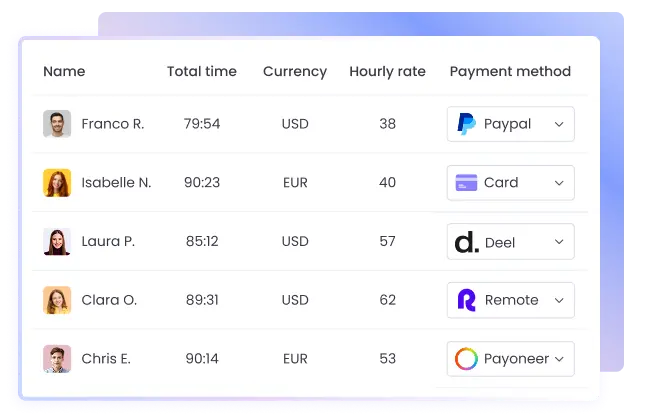648x420 pixels.
Task: Open the Card payment dropdown chevron
Action: [559, 183]
